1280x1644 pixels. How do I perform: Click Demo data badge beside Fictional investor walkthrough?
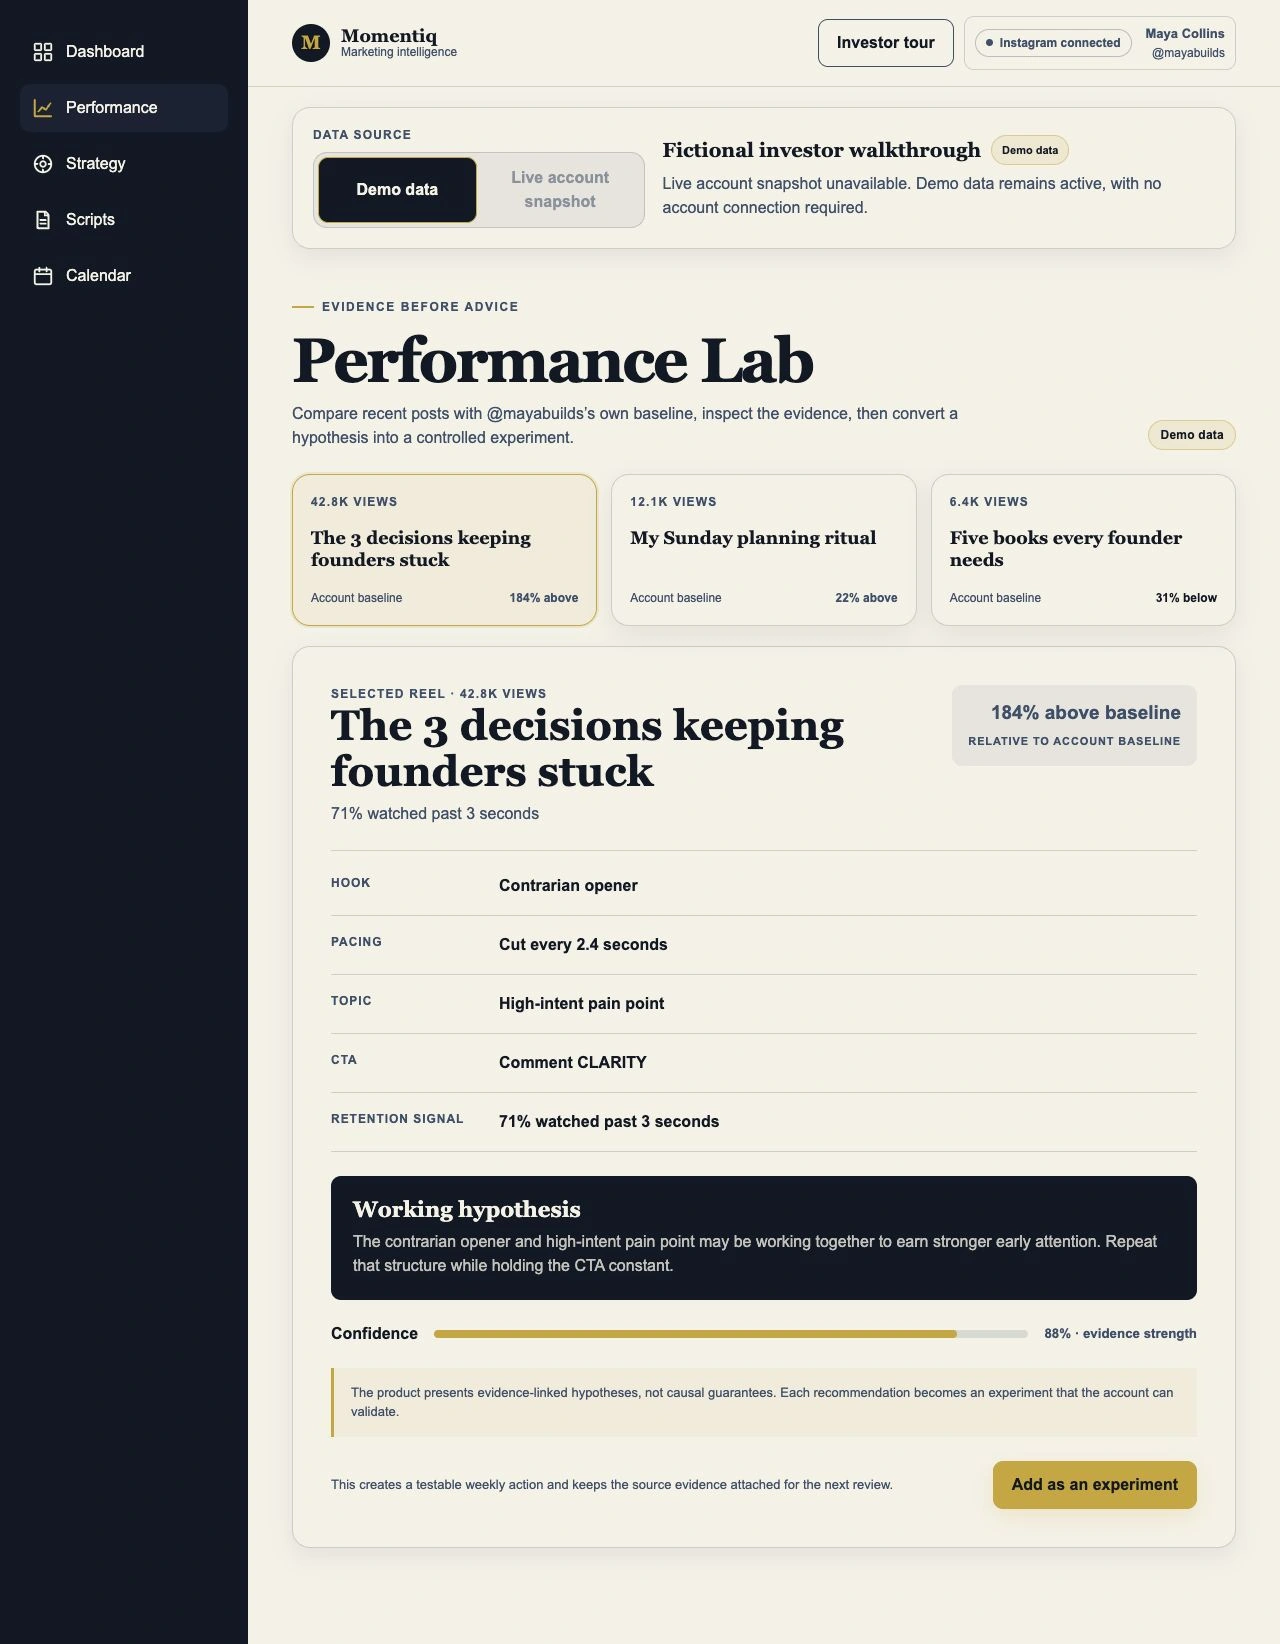(1030, 150)
